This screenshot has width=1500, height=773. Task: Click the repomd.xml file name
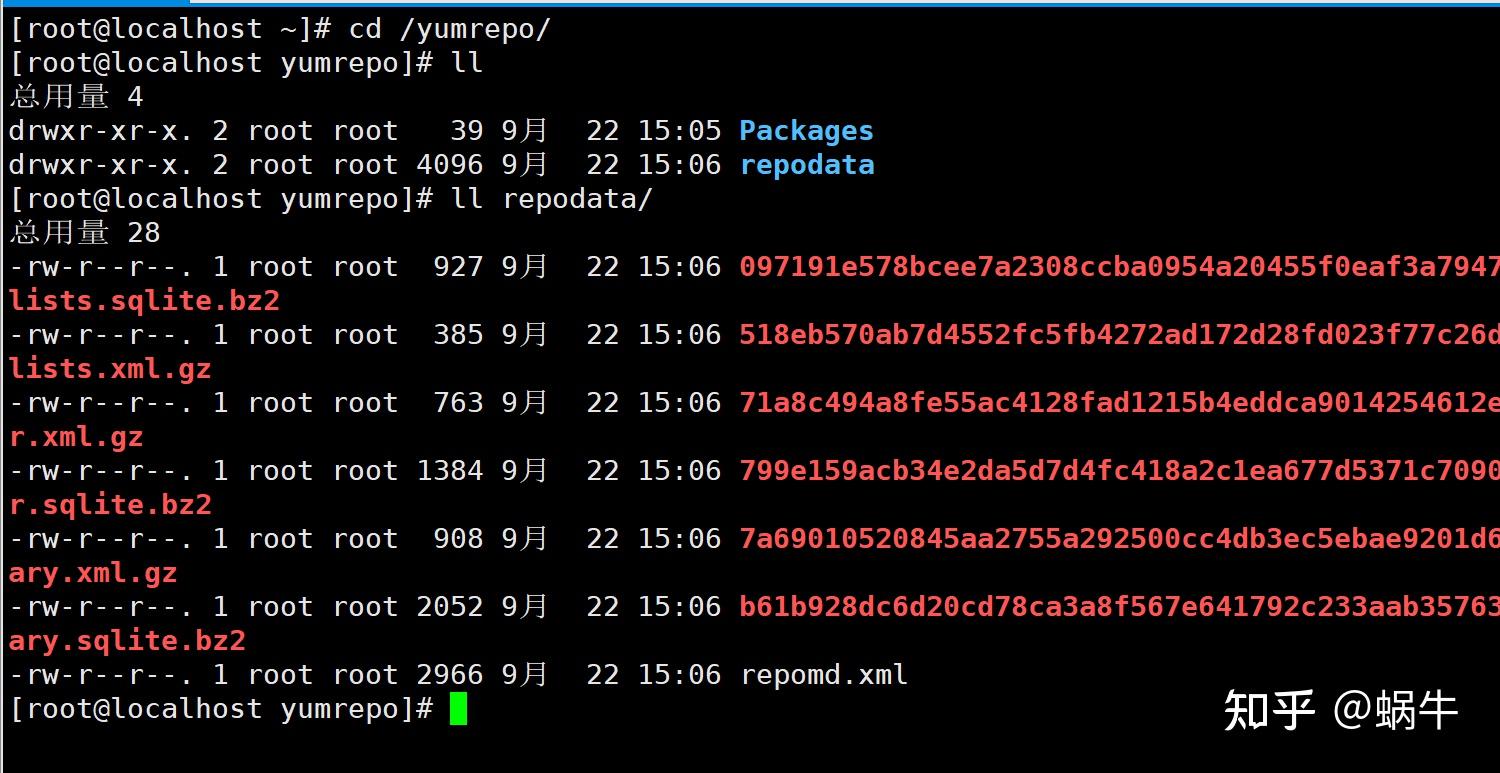(823, 675)
